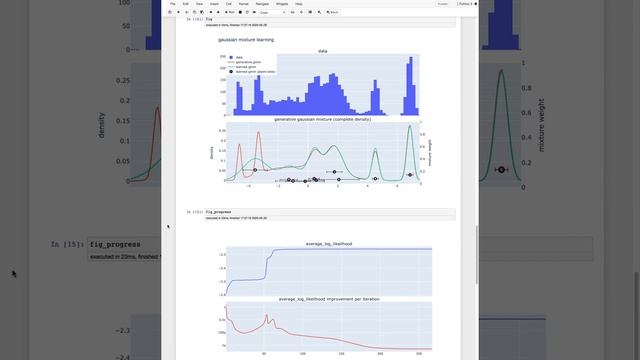This screenshot has width=640, height=360.
Task: Click the front notebook's vertical scrollbar
Action: tap(477, 255)
